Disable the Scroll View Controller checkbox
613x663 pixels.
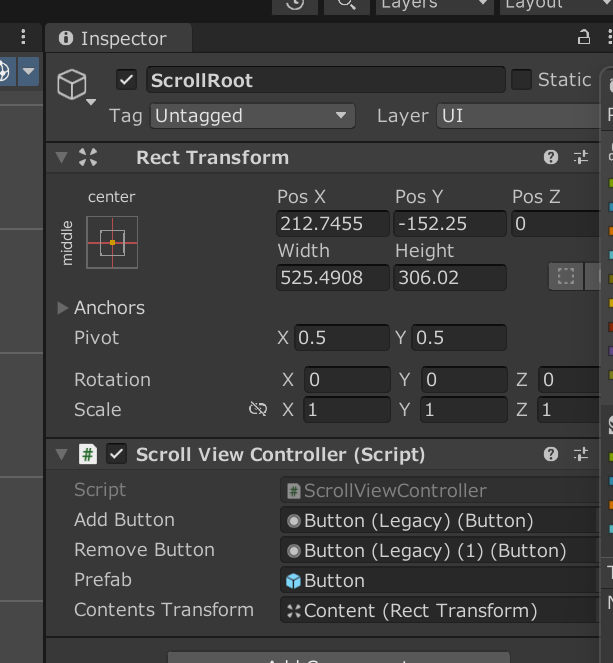click(x=116, y=455)
